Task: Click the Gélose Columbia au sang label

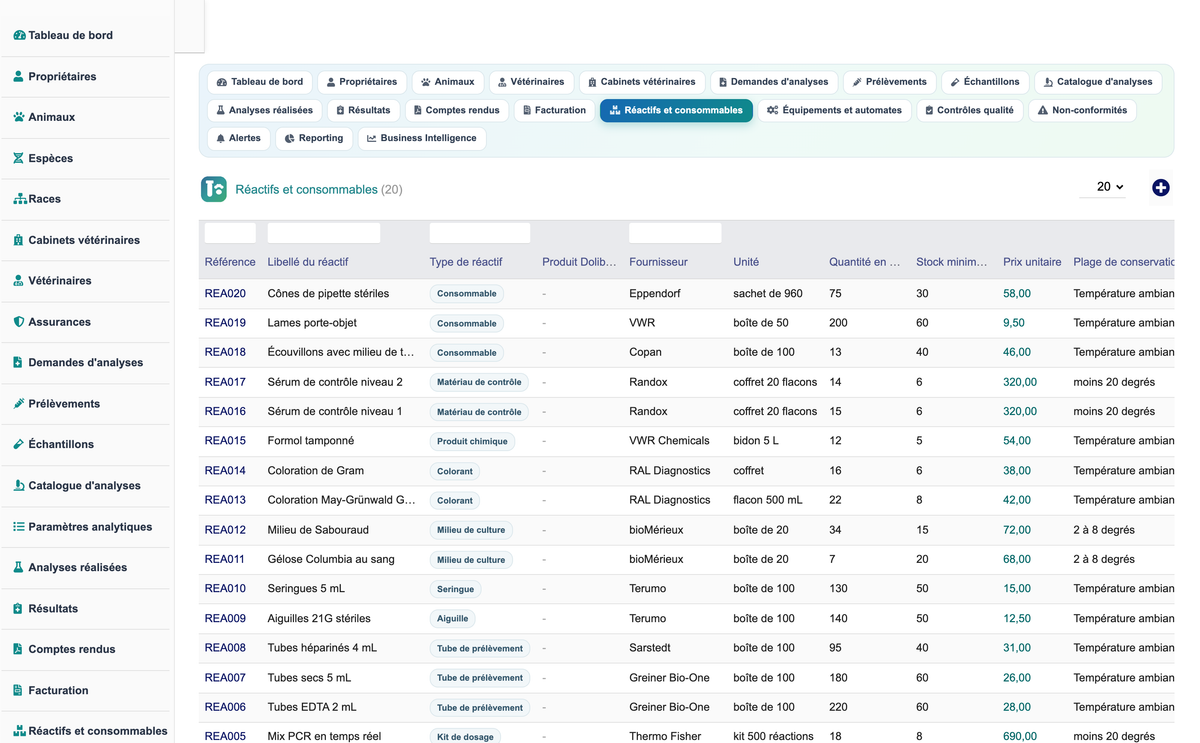Action: (331, 559)
